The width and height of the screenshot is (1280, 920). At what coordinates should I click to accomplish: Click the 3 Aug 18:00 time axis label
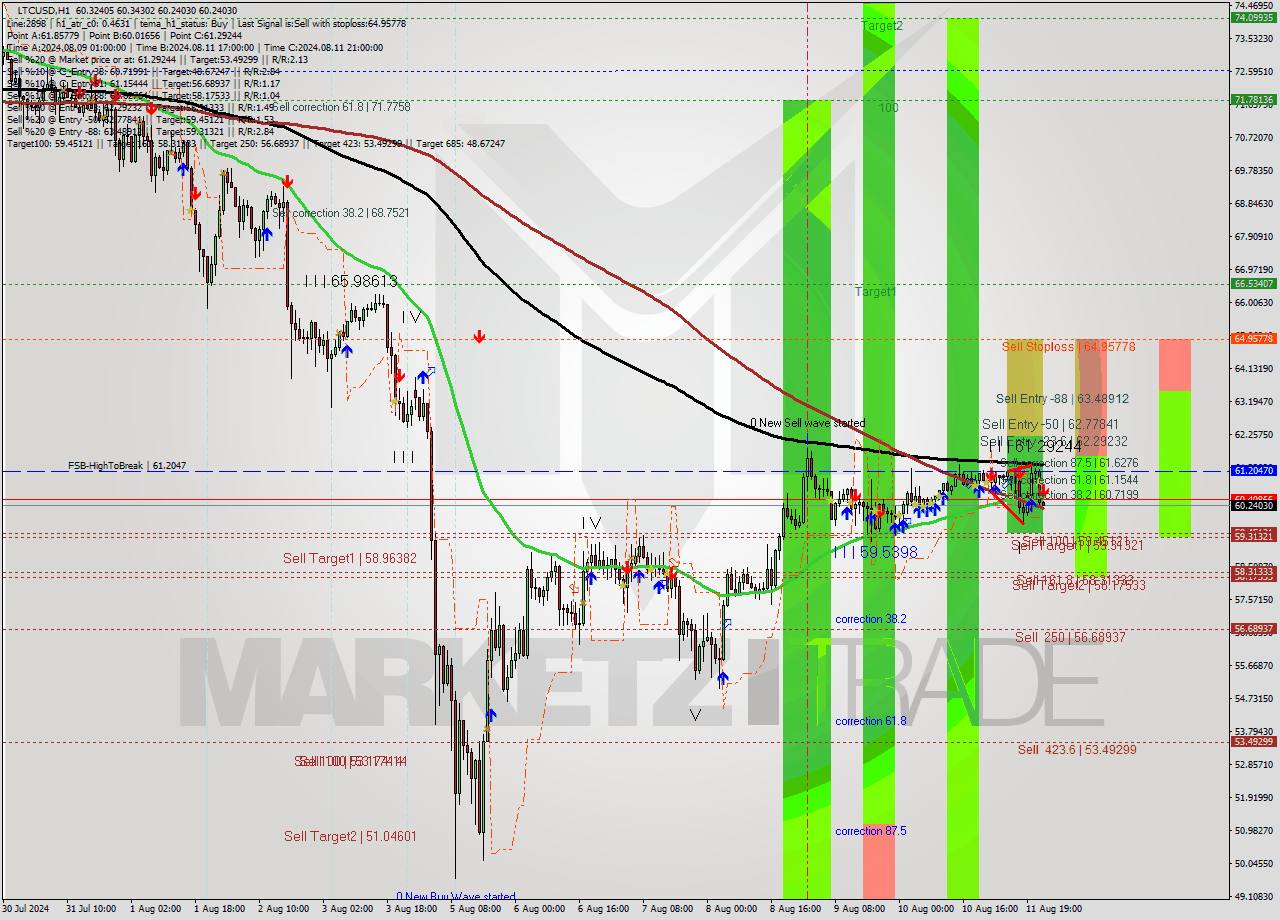click(413, 909)
